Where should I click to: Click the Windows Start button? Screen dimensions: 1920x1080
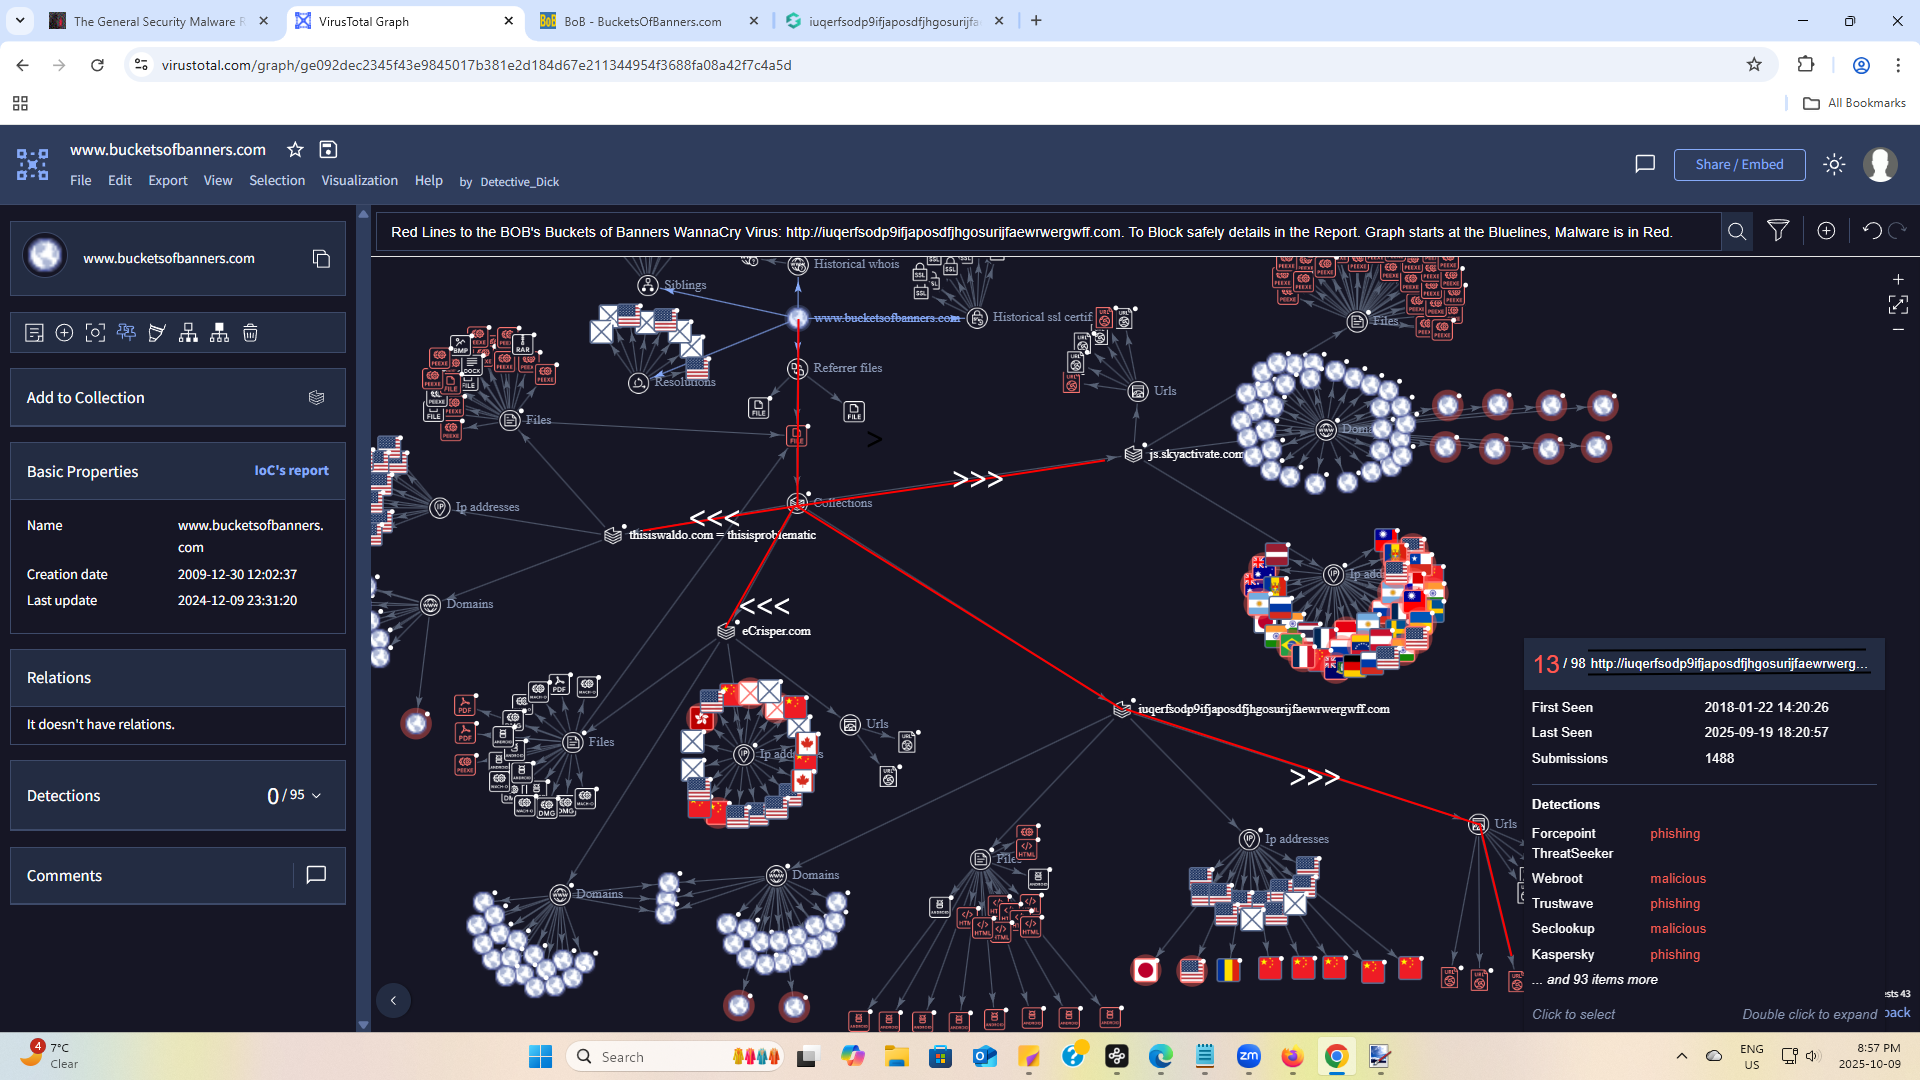click(540, 1057)
